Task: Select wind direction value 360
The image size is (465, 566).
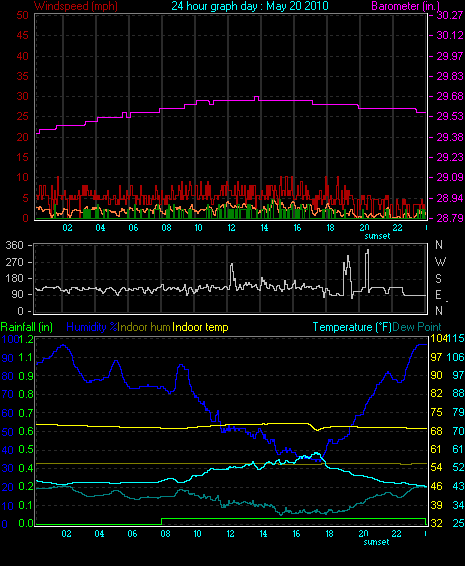Action: (15, 245)
